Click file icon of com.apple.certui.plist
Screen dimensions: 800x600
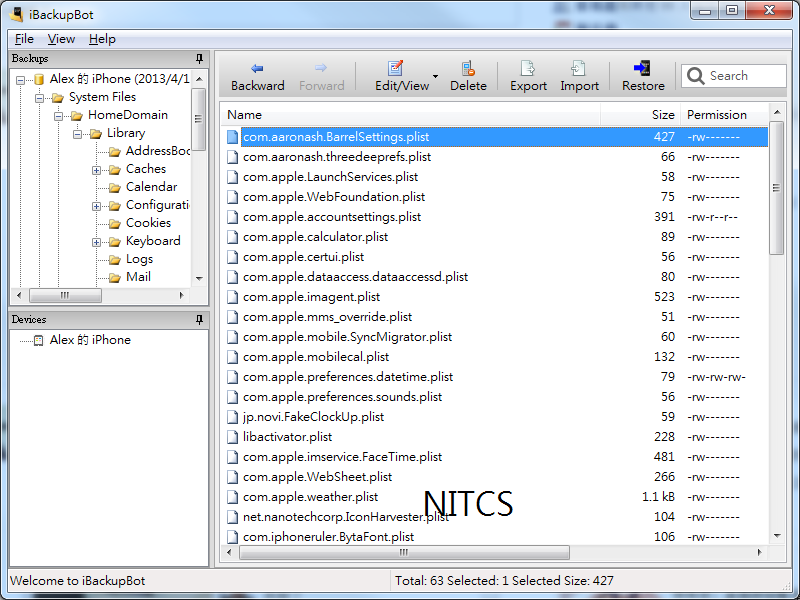coord(233,257)
